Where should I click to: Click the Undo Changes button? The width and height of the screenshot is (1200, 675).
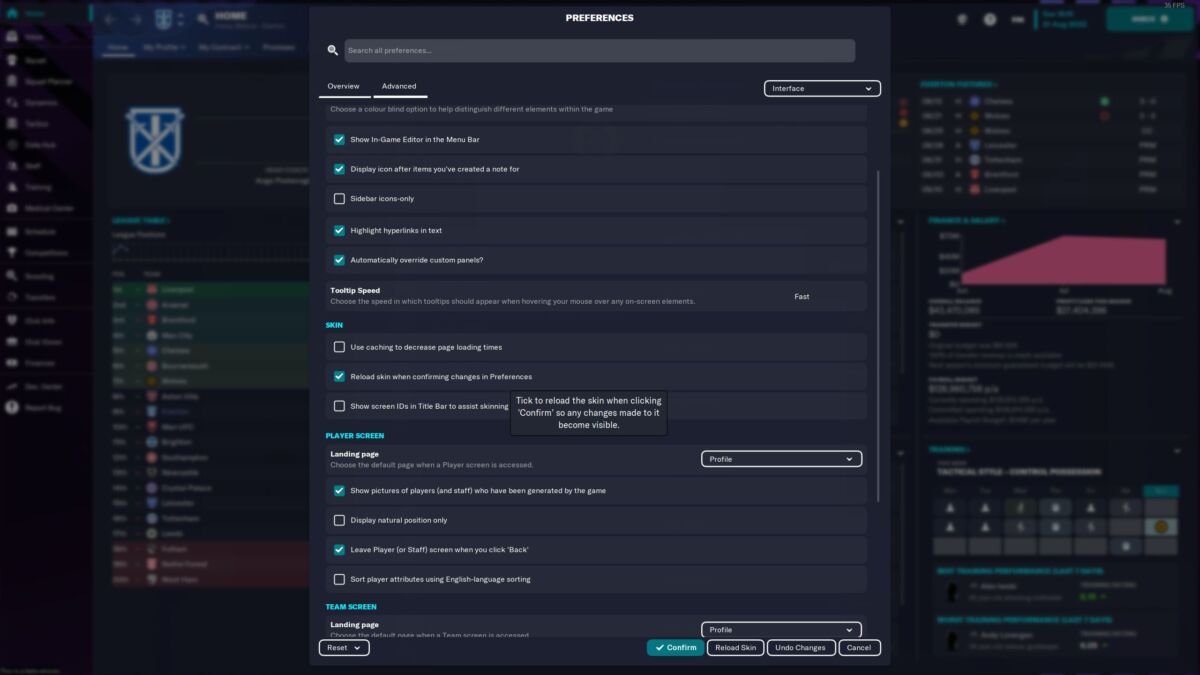tap(801, 647)
